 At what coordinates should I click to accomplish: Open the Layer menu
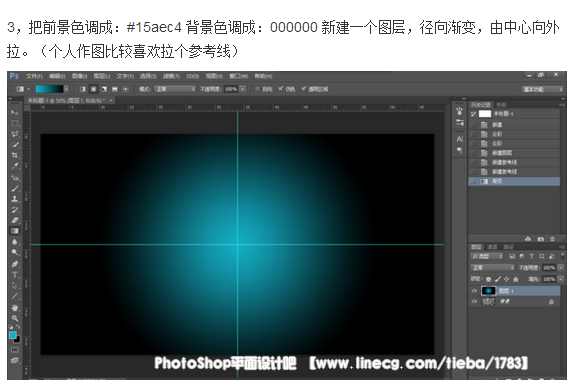[x=102, y=76]
